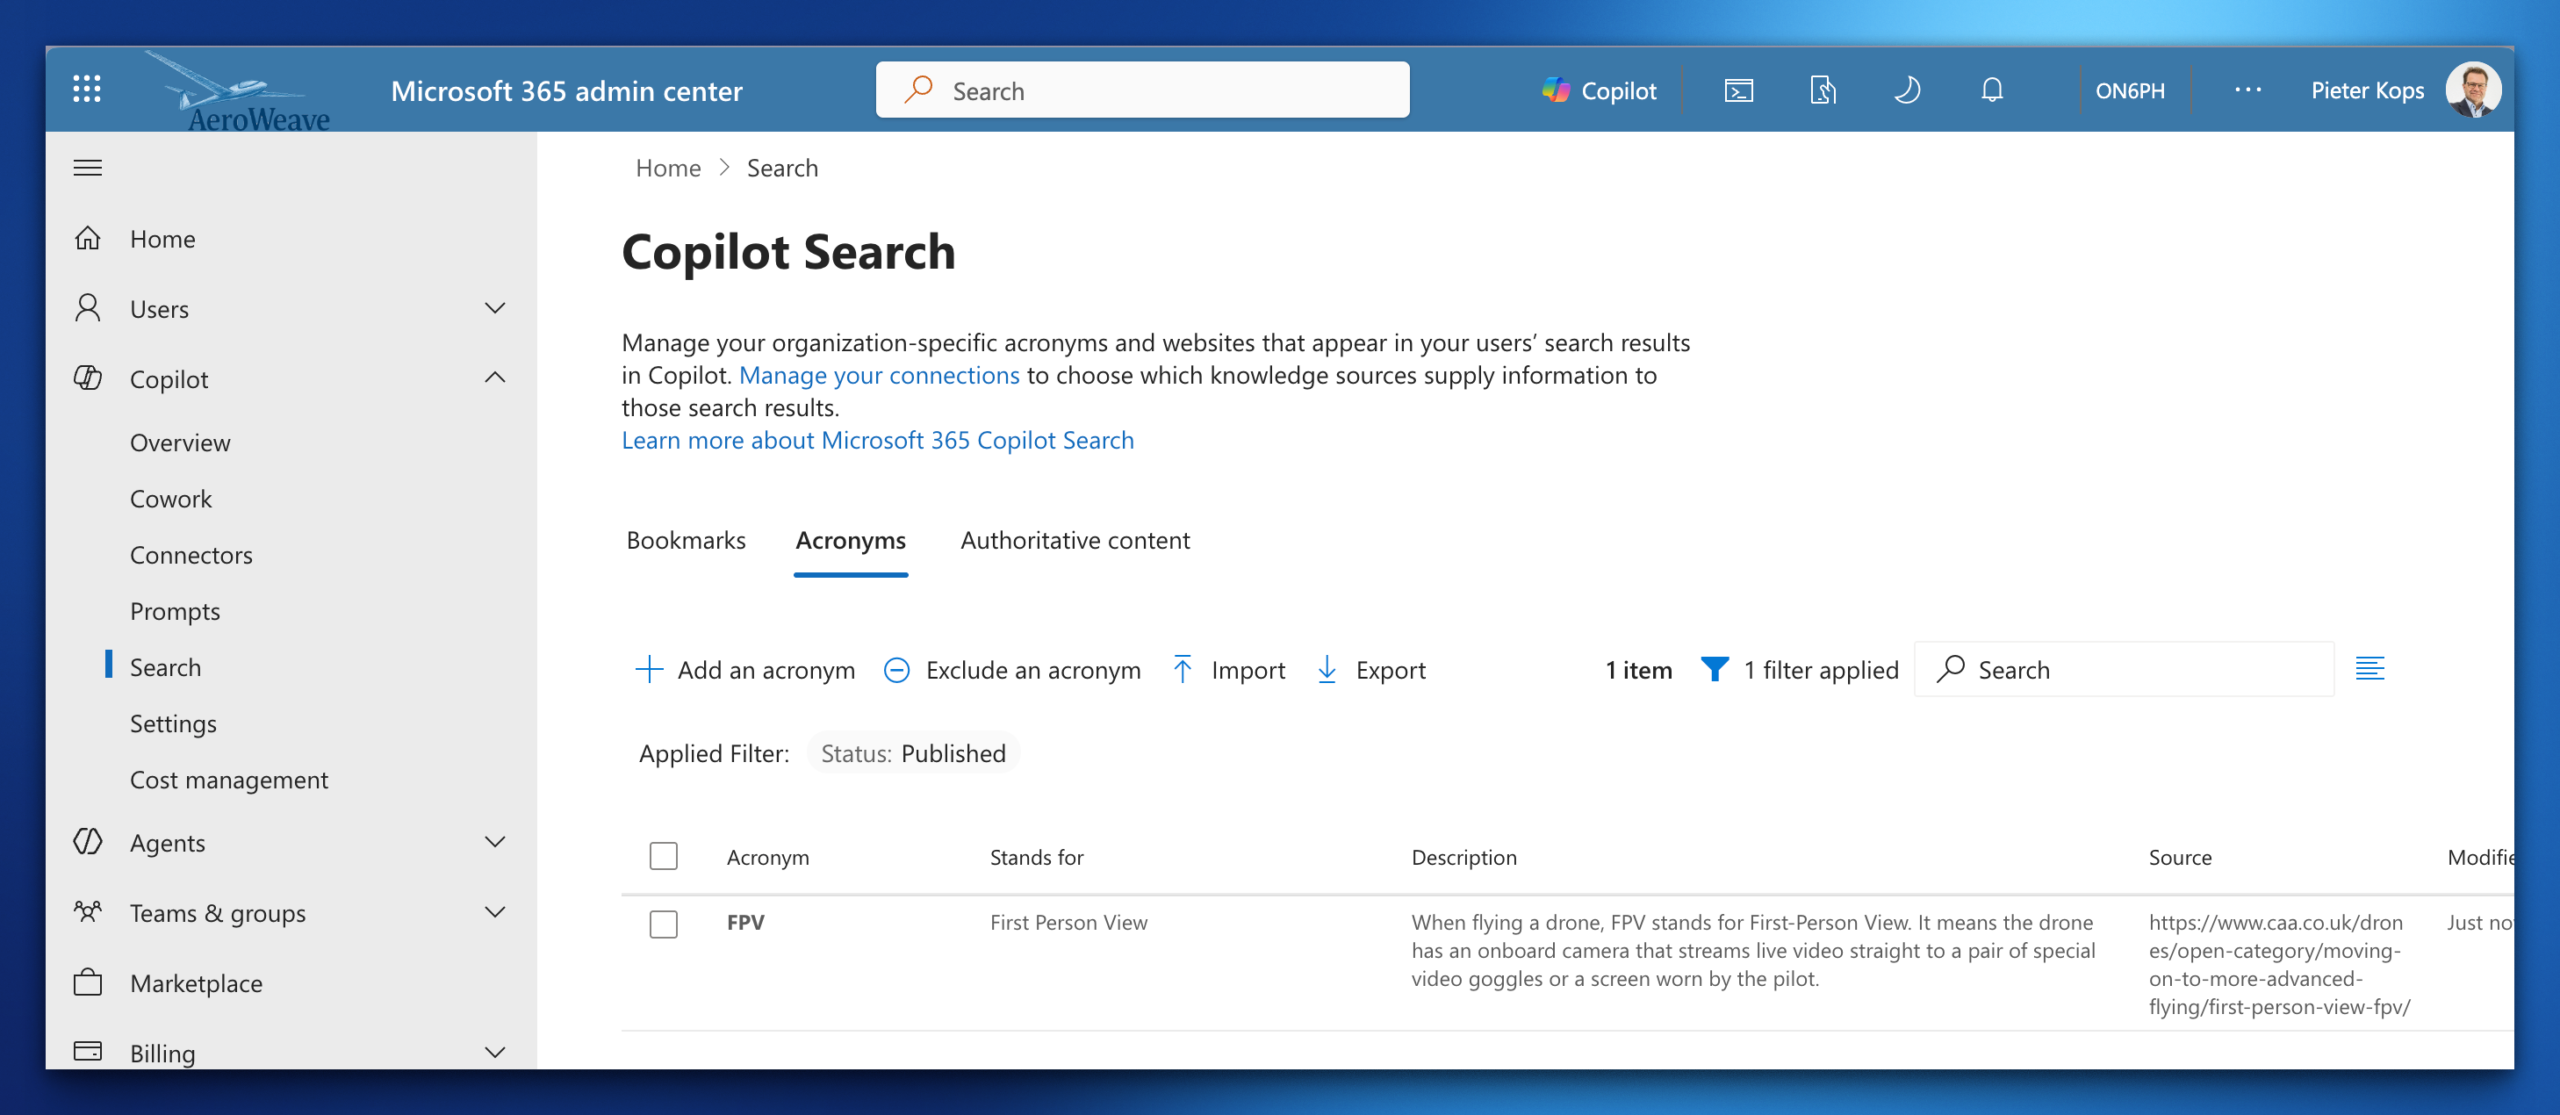Expand the Agents section chevron
The width and height of the screenshot is (2560, 1115).
[495, 842]
